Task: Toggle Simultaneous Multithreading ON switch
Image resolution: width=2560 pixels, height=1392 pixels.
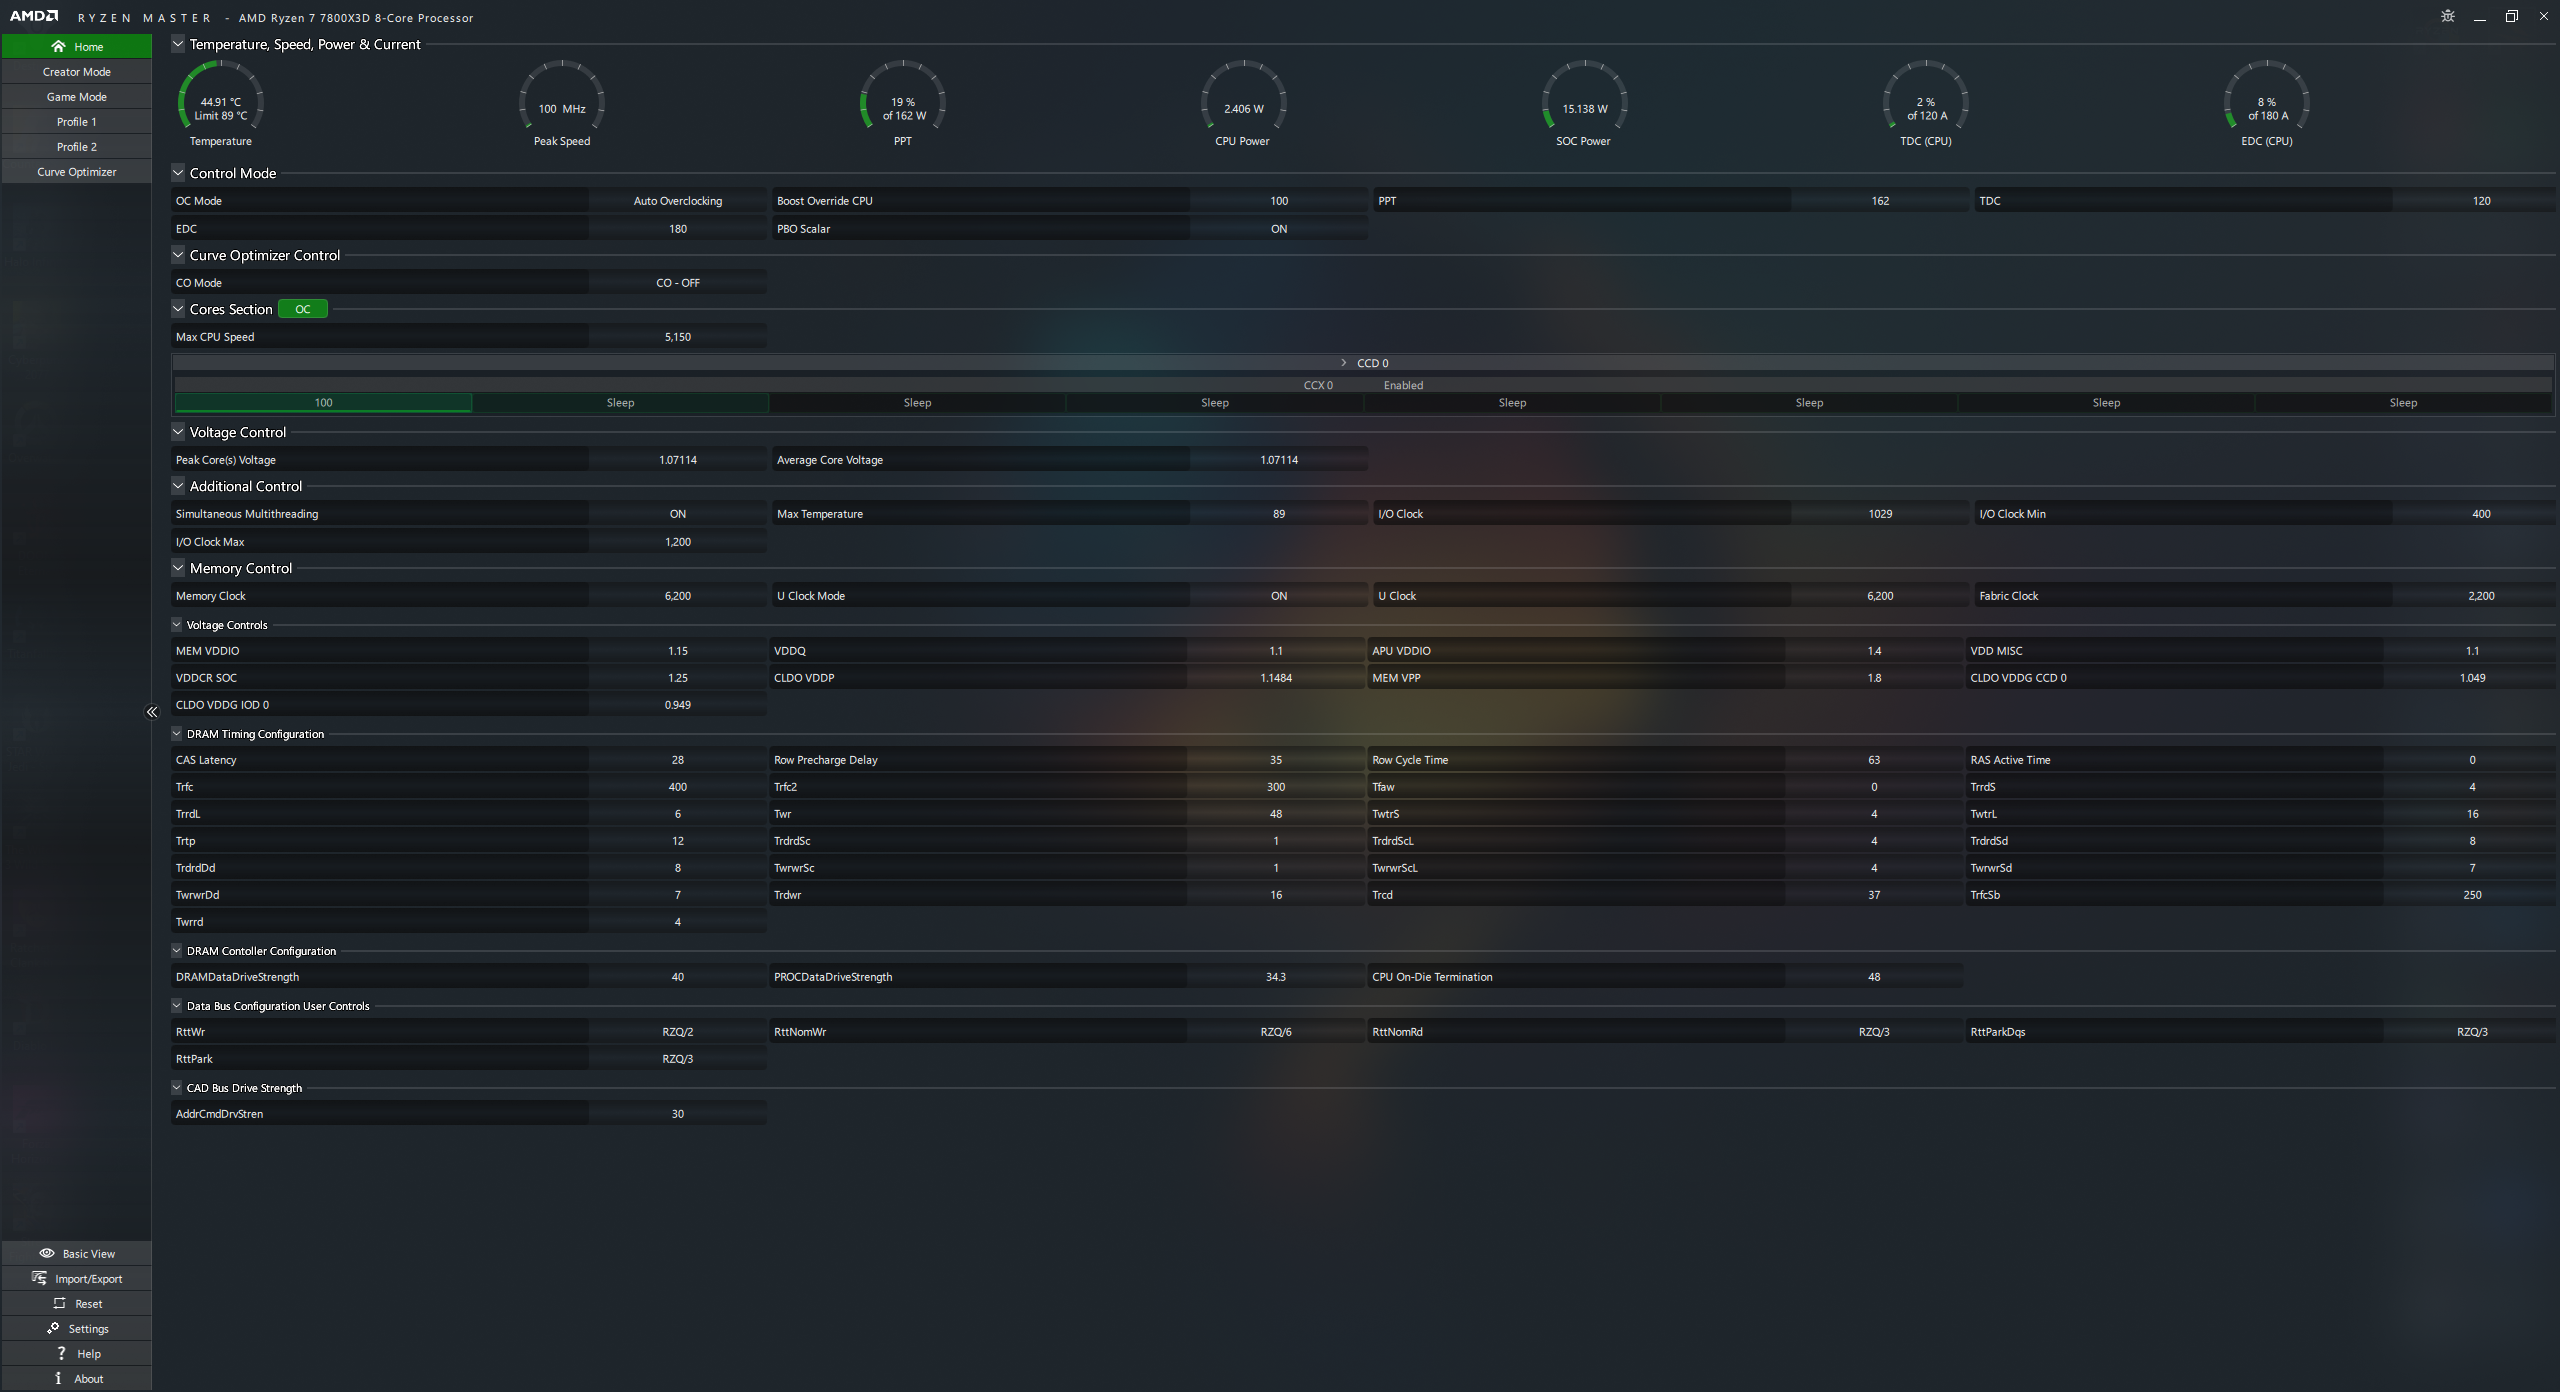Action: coord(677,514)
